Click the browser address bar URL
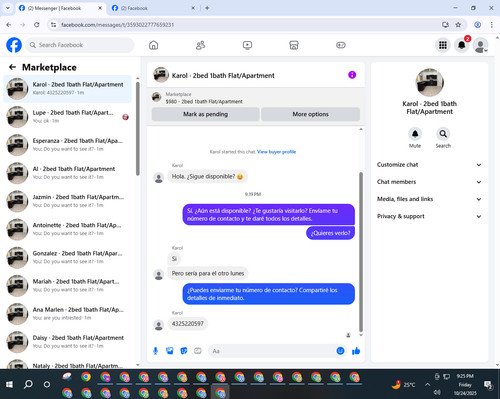 coord(117,25)
